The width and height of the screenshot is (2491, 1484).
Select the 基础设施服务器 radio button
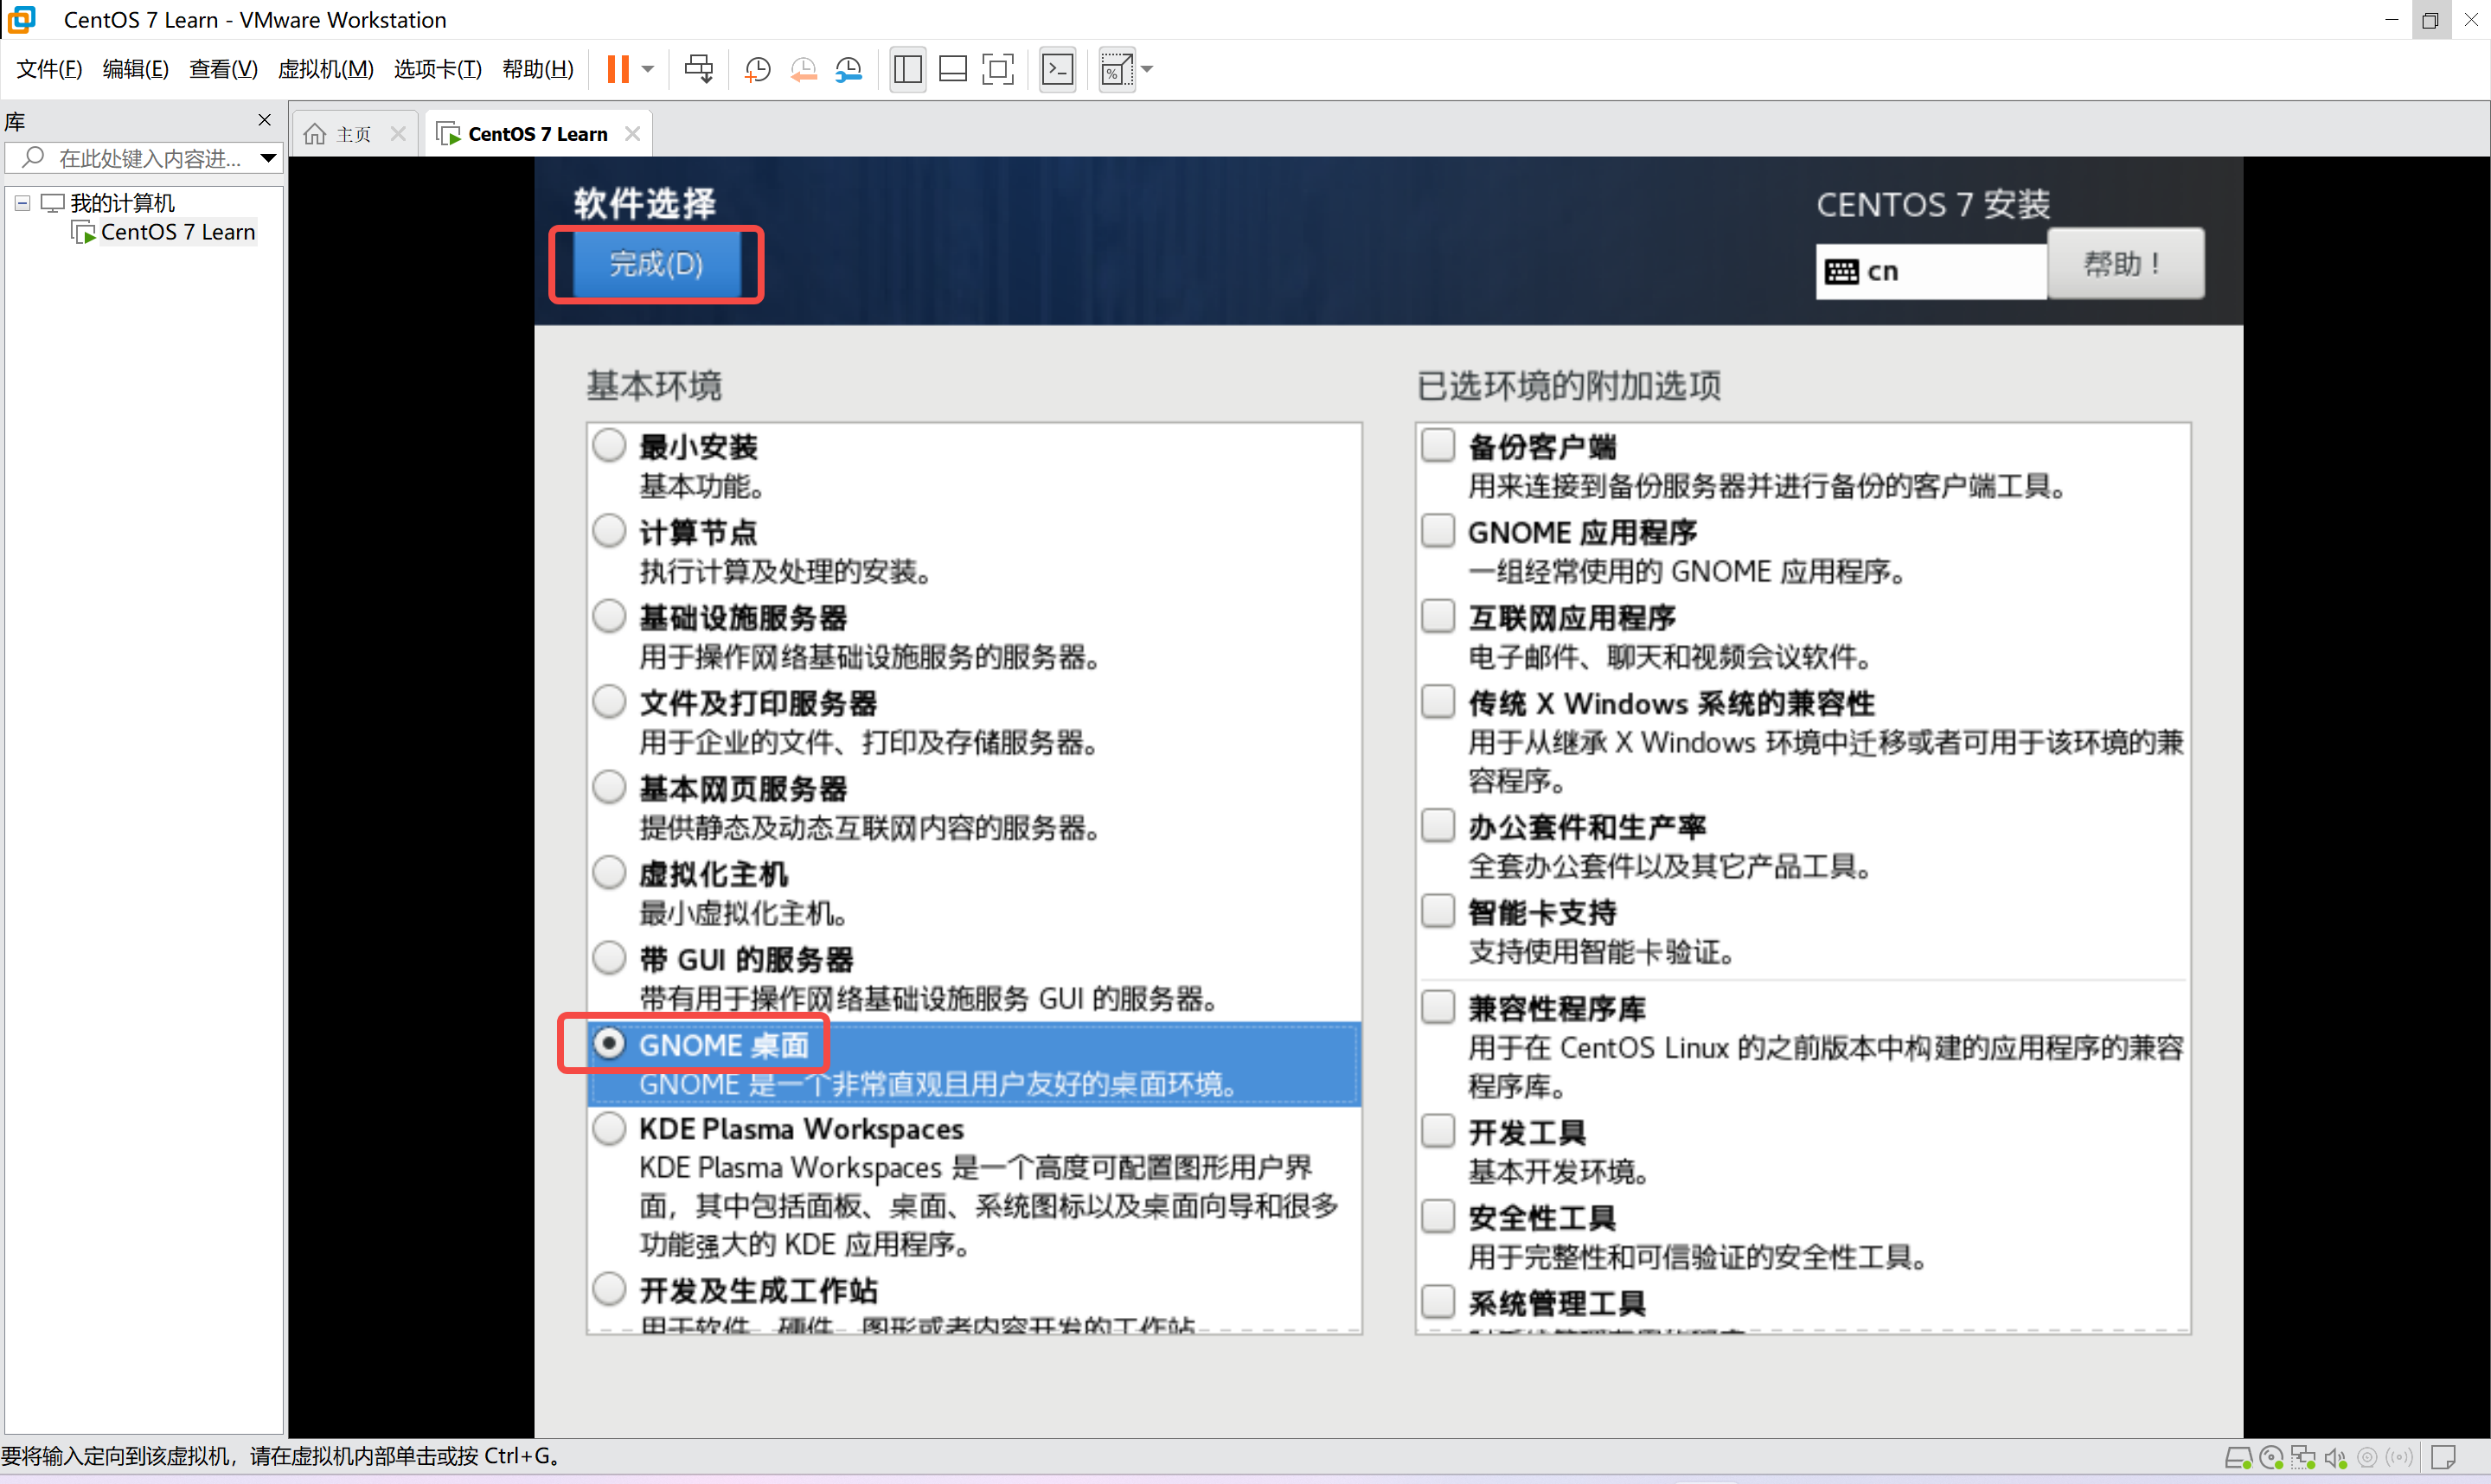(x=609, y=616)
